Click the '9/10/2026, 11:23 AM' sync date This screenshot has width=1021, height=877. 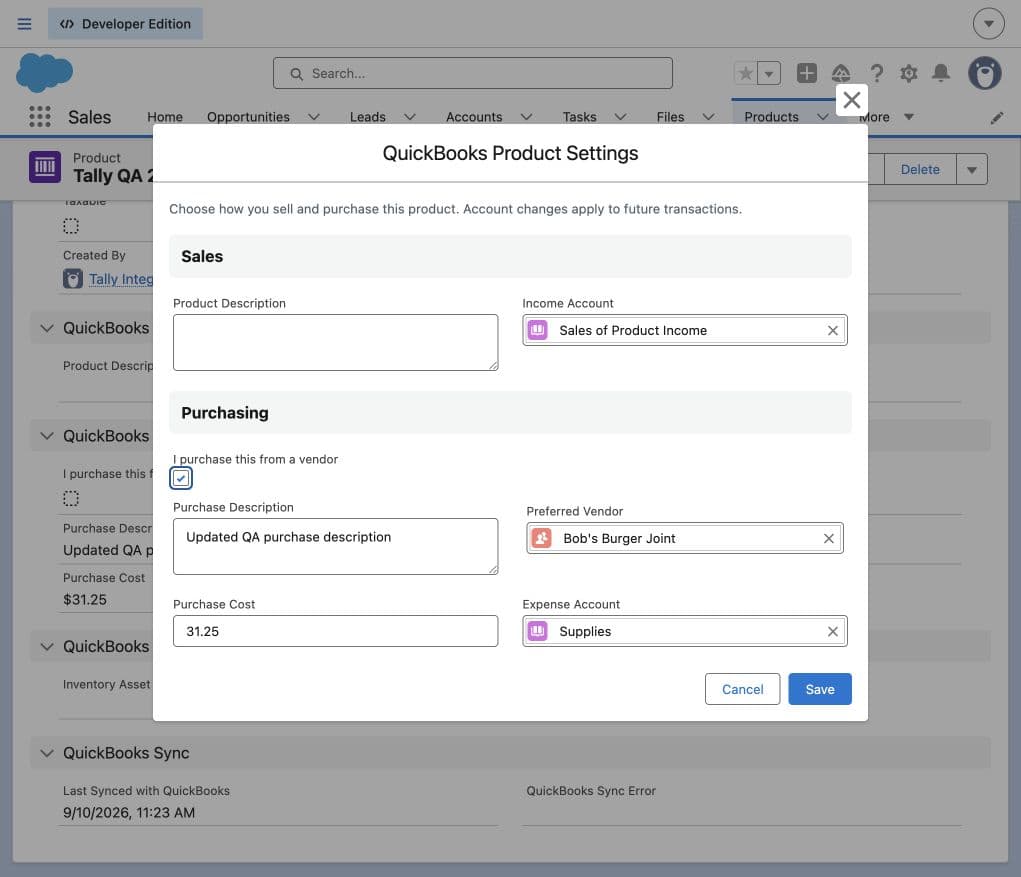click(x=129, y=813)
